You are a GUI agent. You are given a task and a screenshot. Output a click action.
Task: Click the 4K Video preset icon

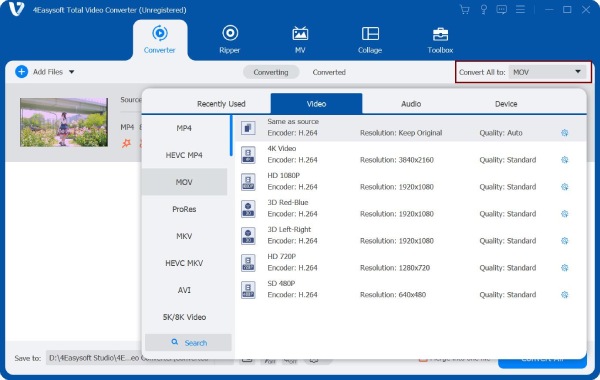(x=248, y=155)
